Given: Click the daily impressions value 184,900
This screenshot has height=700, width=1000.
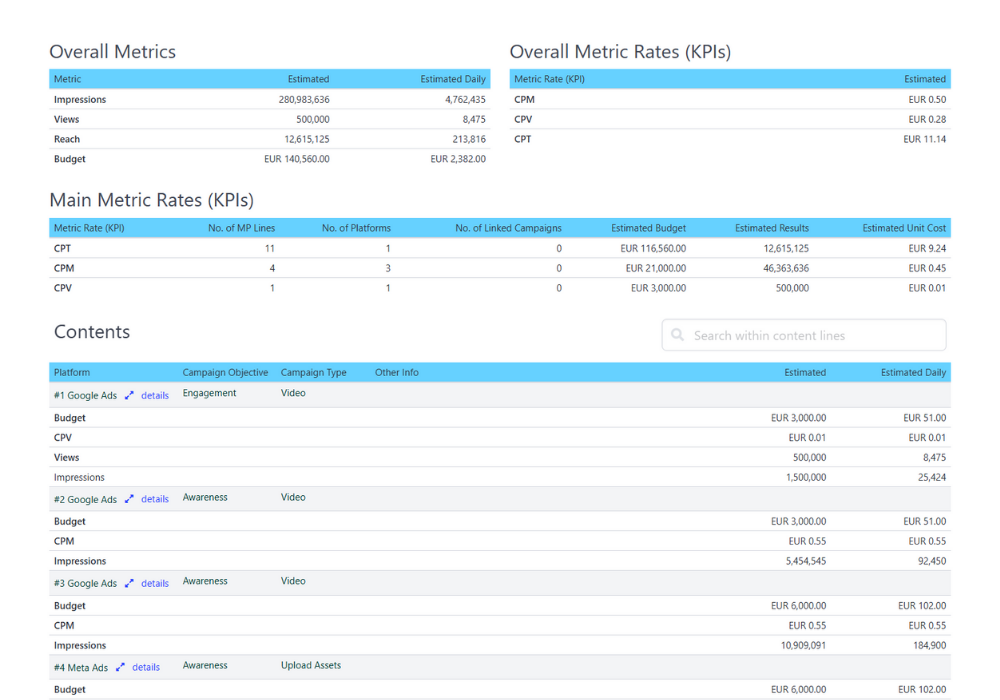Looking at the screenshot, I should coord(930,645).
